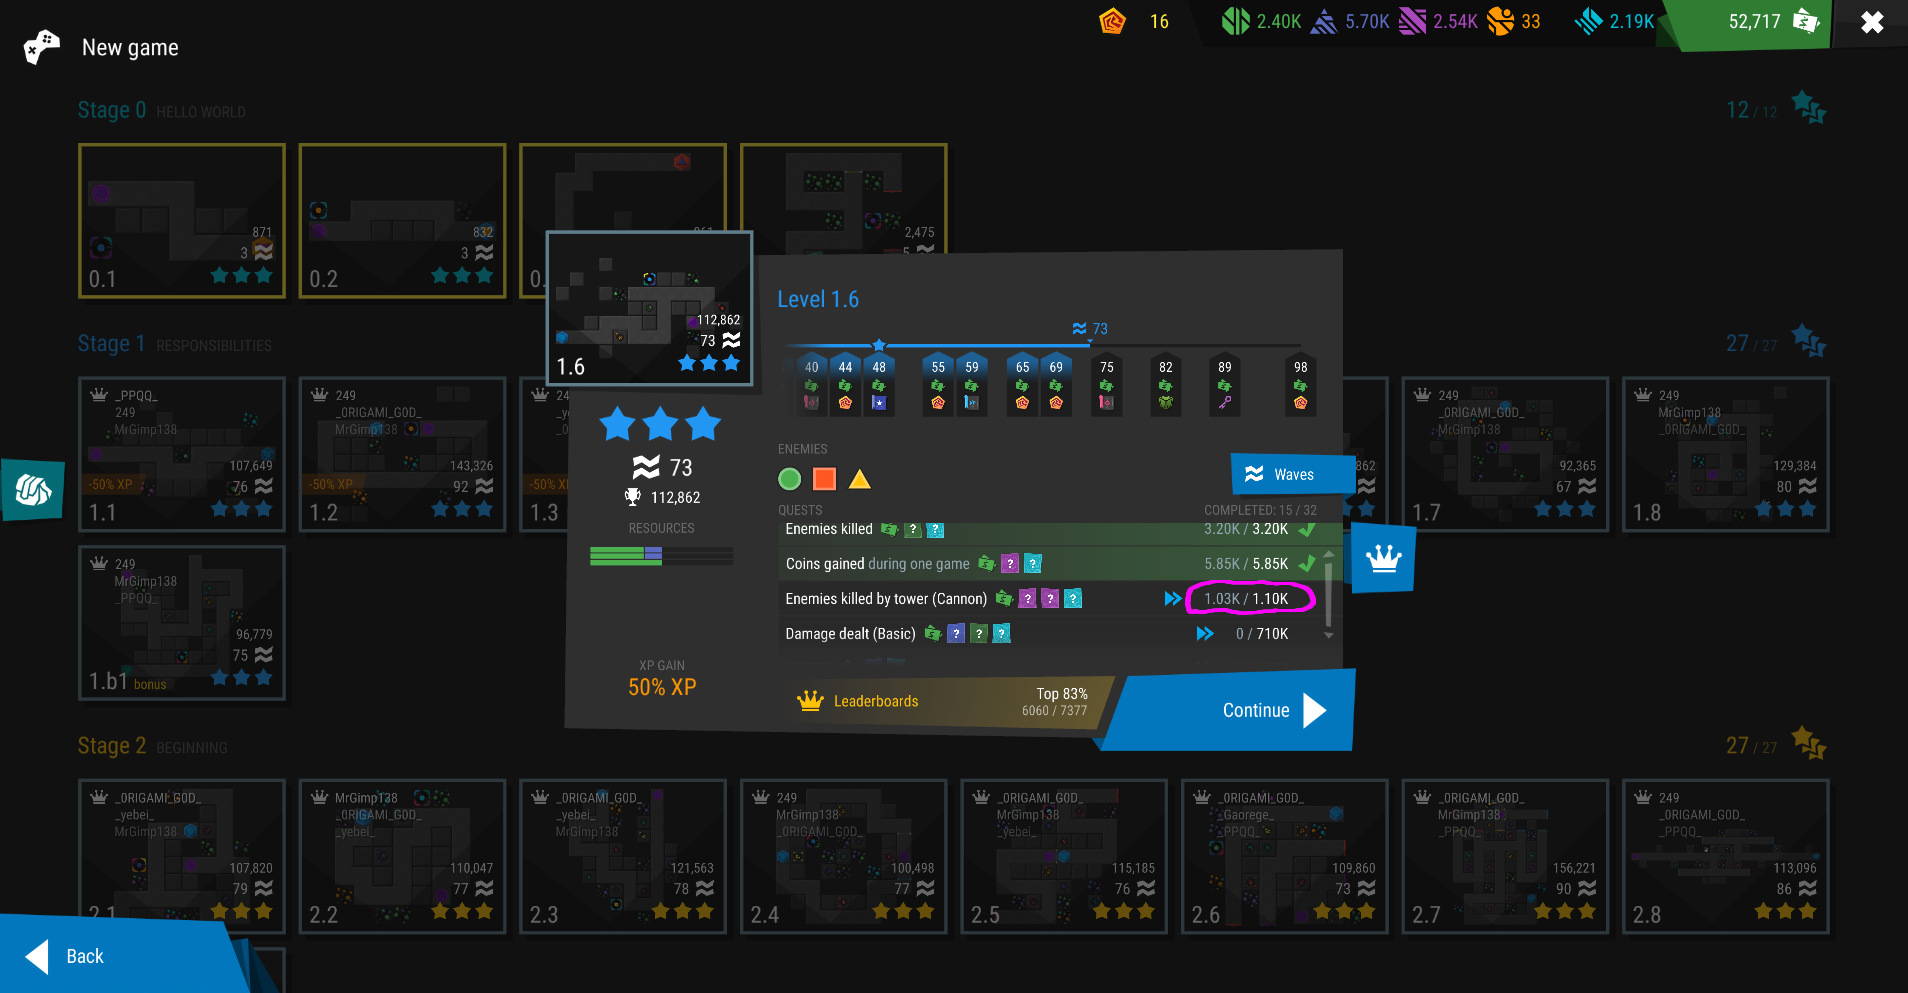
Task: Close the New game screen
Action: [1871, 22]
